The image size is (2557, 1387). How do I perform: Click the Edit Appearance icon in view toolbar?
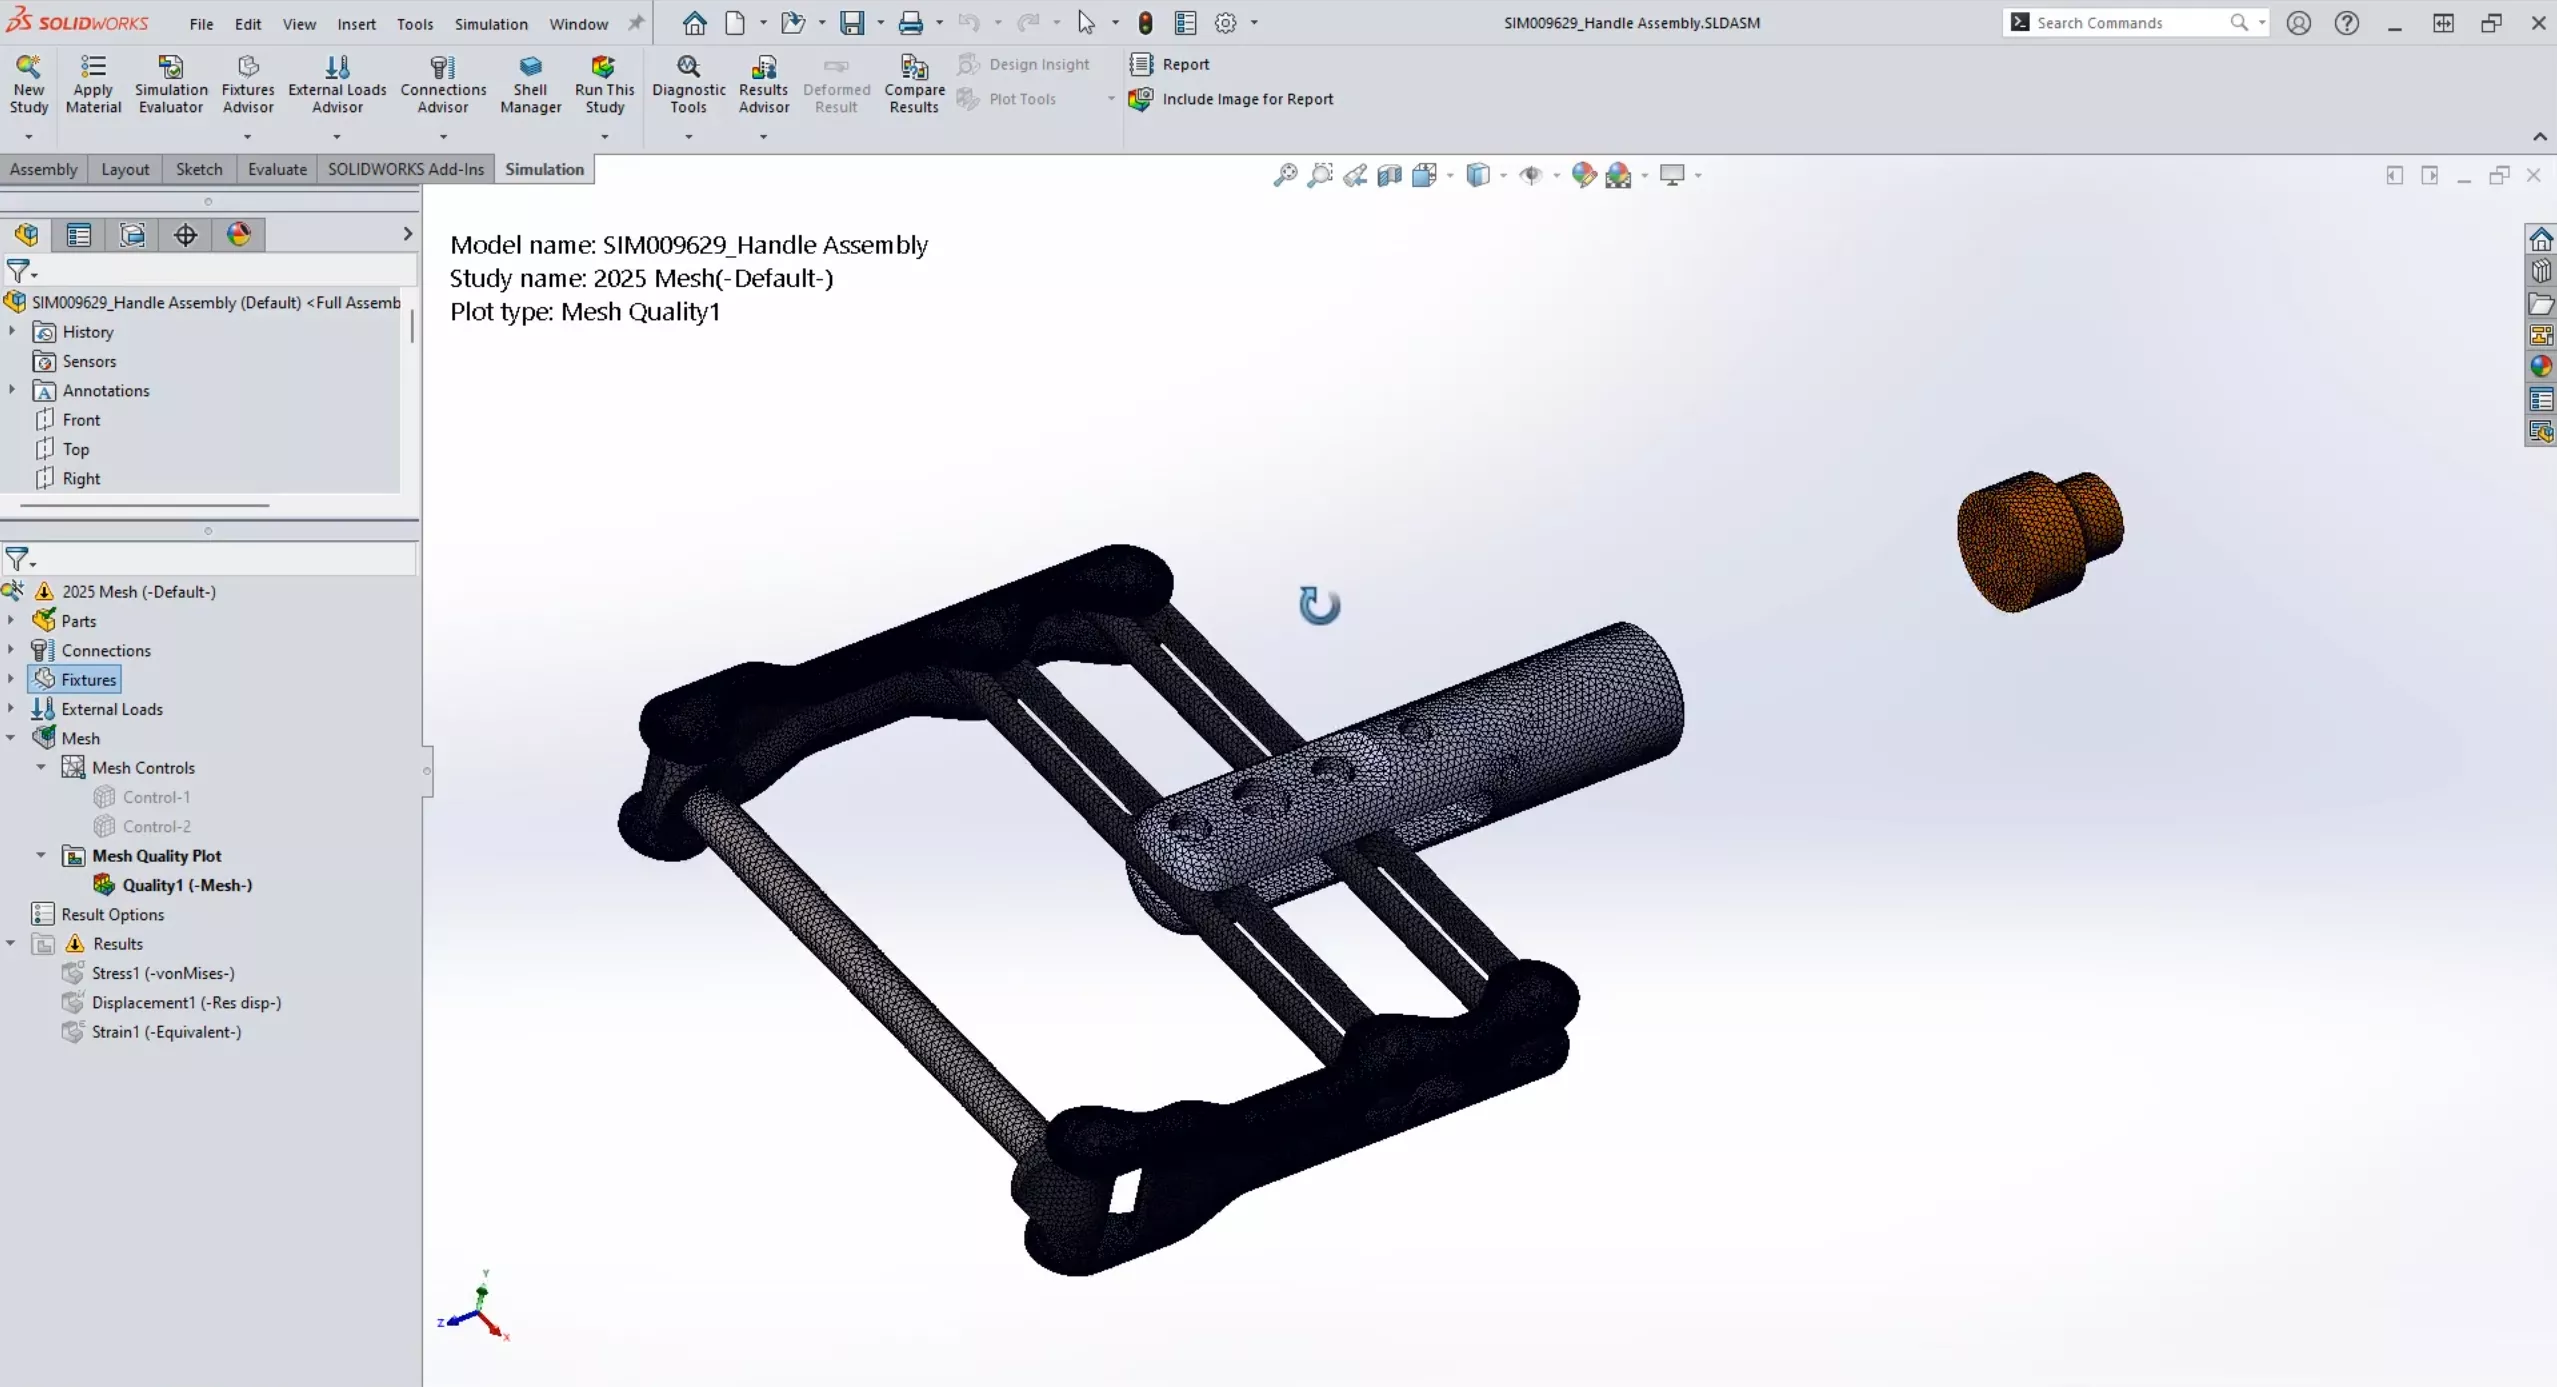coord(1584,175)
